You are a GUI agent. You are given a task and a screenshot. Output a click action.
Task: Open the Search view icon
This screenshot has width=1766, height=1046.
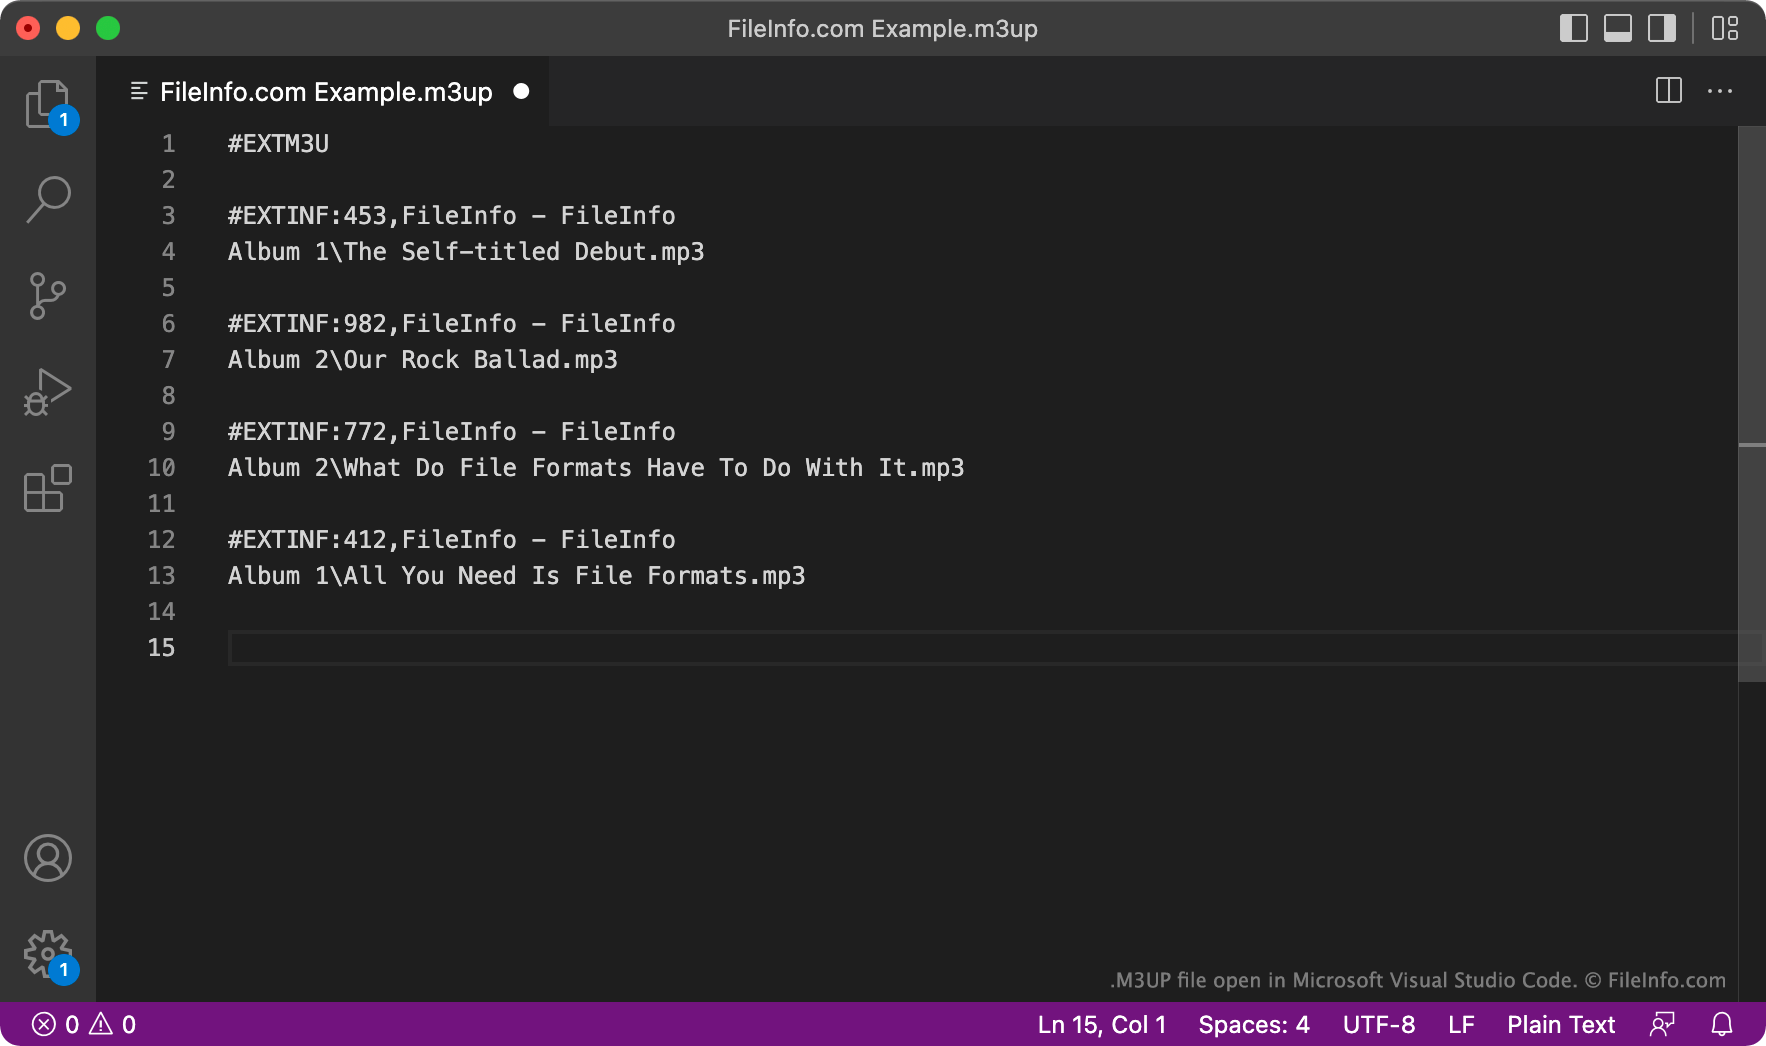pyautogui.click(x=47, y=199)
